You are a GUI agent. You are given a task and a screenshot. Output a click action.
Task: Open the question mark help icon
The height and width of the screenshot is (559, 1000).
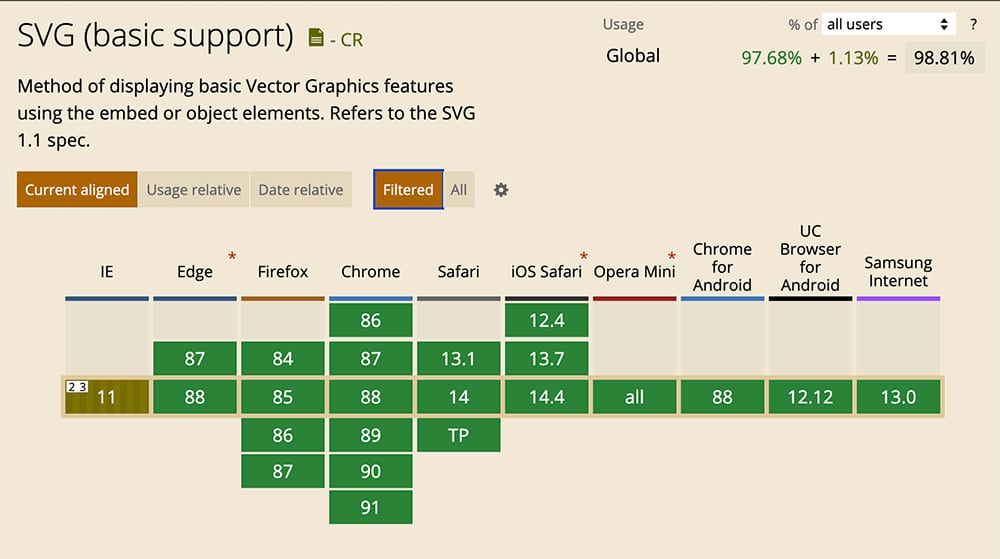tap(973, 24)
